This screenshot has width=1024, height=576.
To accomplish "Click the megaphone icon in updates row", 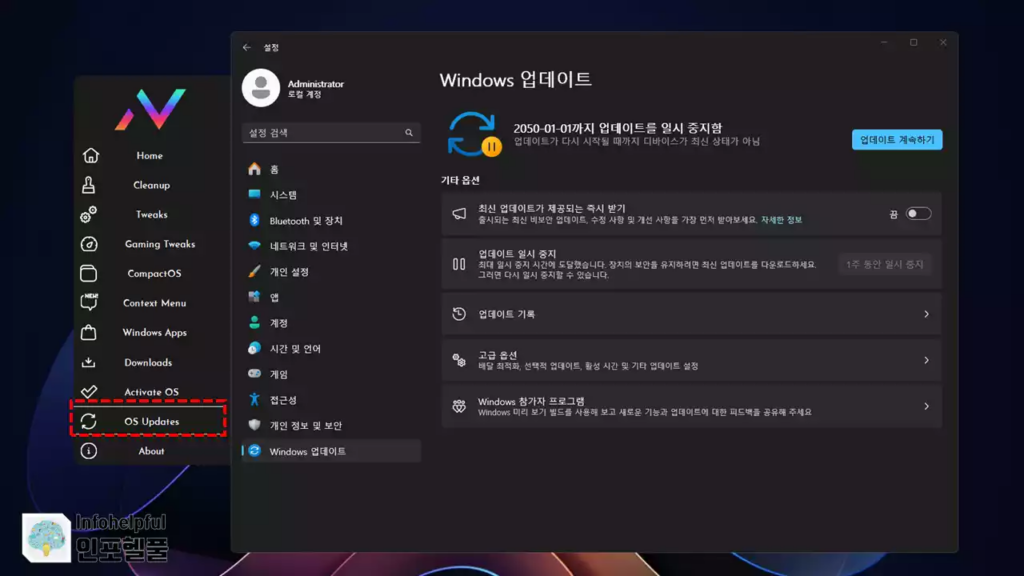I will coord(459,214).
